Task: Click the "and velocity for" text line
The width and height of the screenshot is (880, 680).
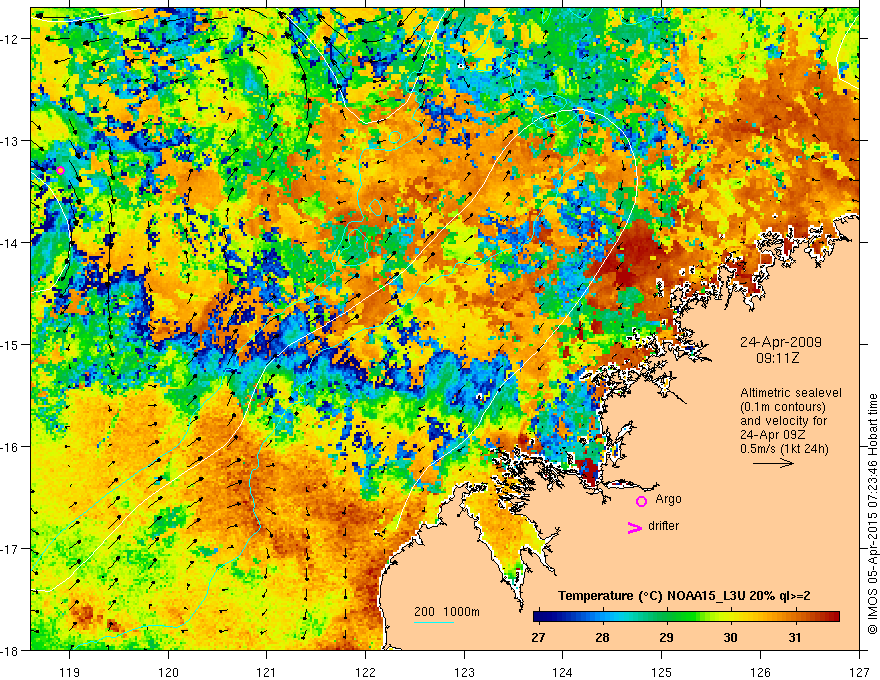Action: coord(783,421)
